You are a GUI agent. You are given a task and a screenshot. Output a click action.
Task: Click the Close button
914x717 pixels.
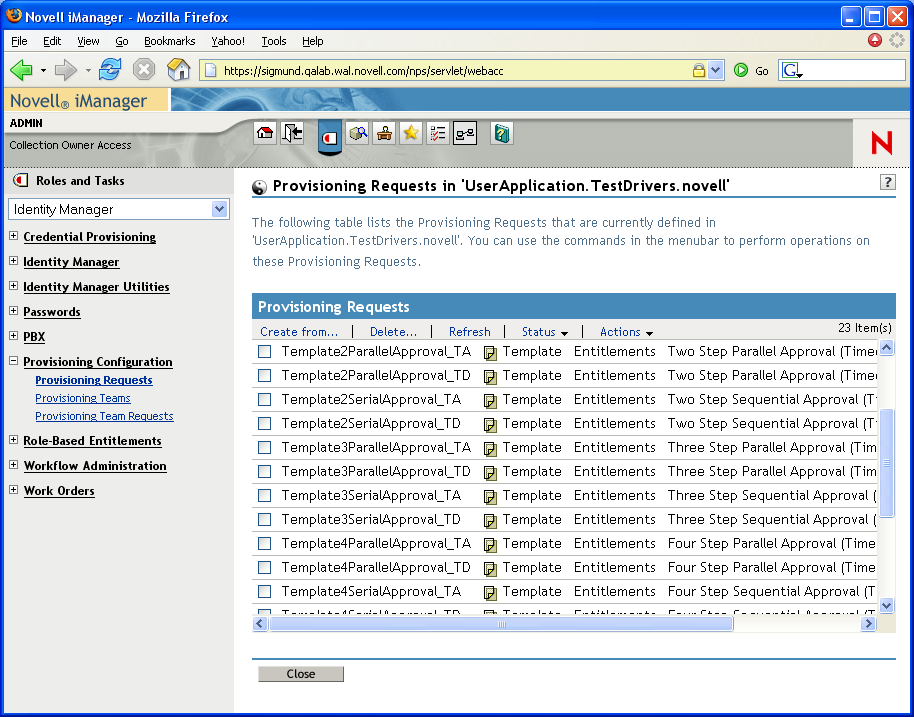[x=301, y=674]
